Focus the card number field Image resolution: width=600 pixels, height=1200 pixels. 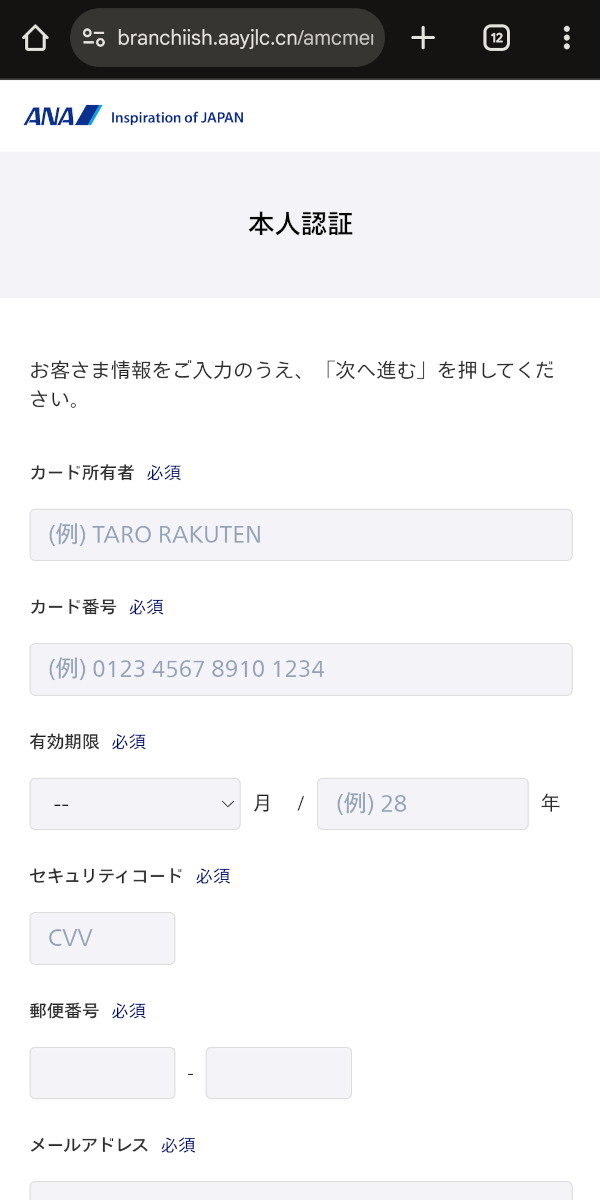click(301, 669)
